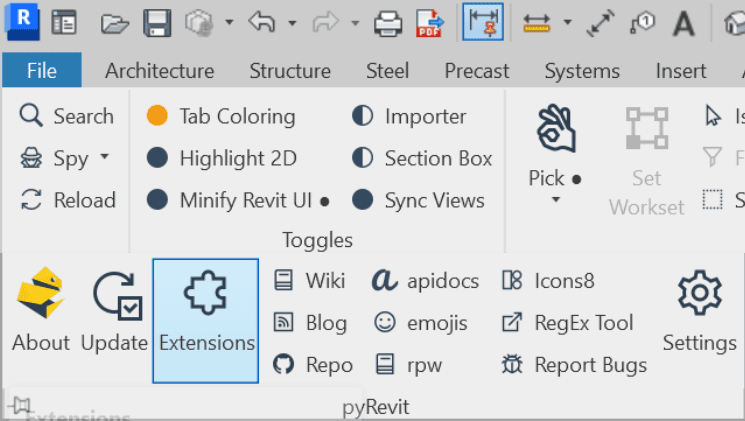
Task: Click the Print icon
Action: pos(388,23)
